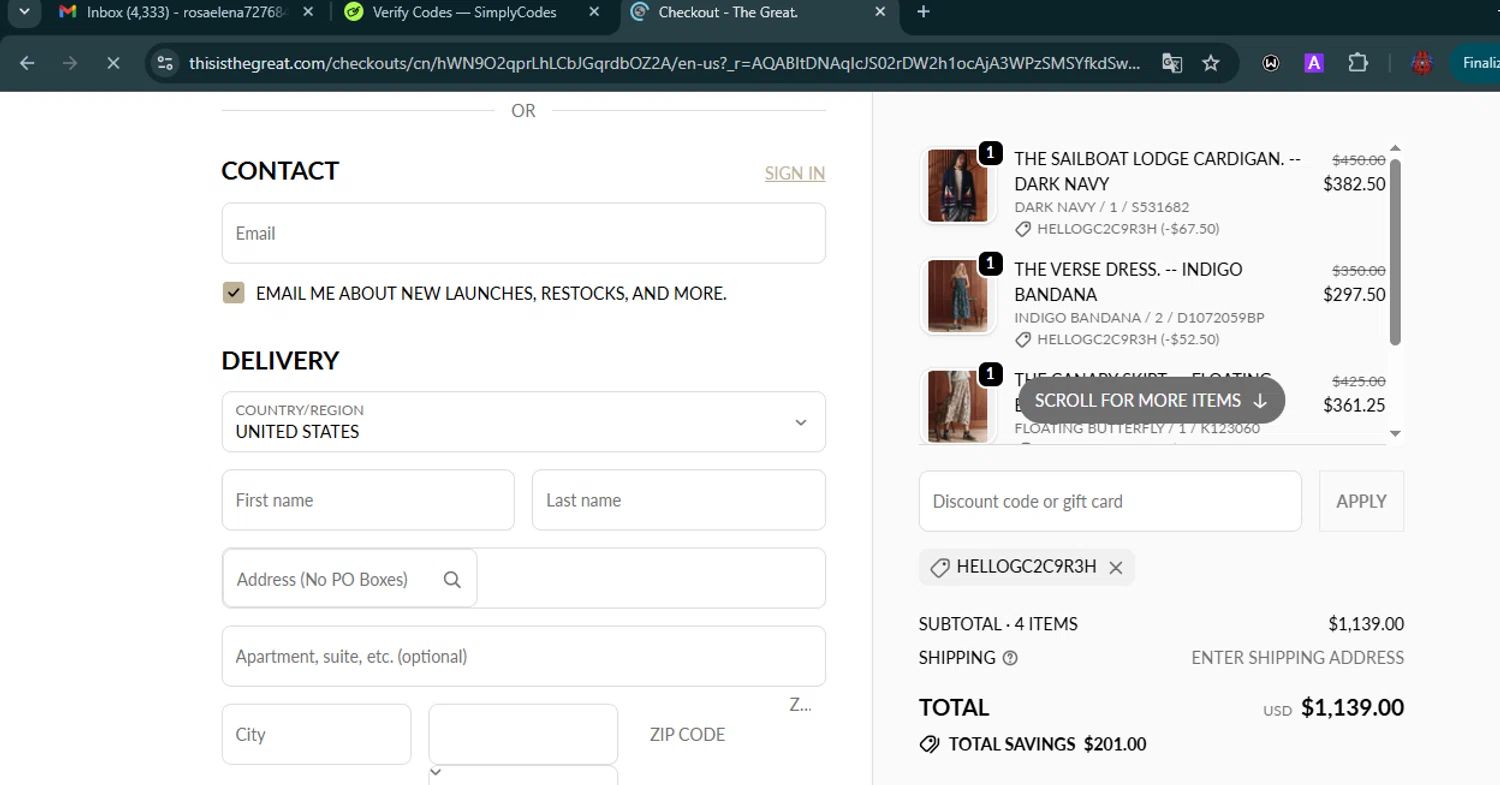Go forward in browser history

[x=70, y=63]
